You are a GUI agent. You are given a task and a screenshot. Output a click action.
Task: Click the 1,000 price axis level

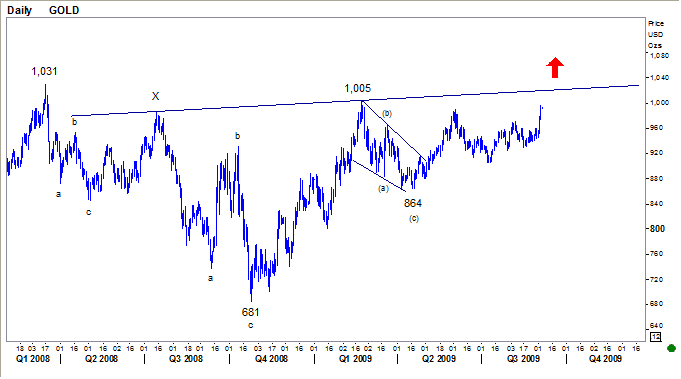pyautogui.click(x=659, y=103)
